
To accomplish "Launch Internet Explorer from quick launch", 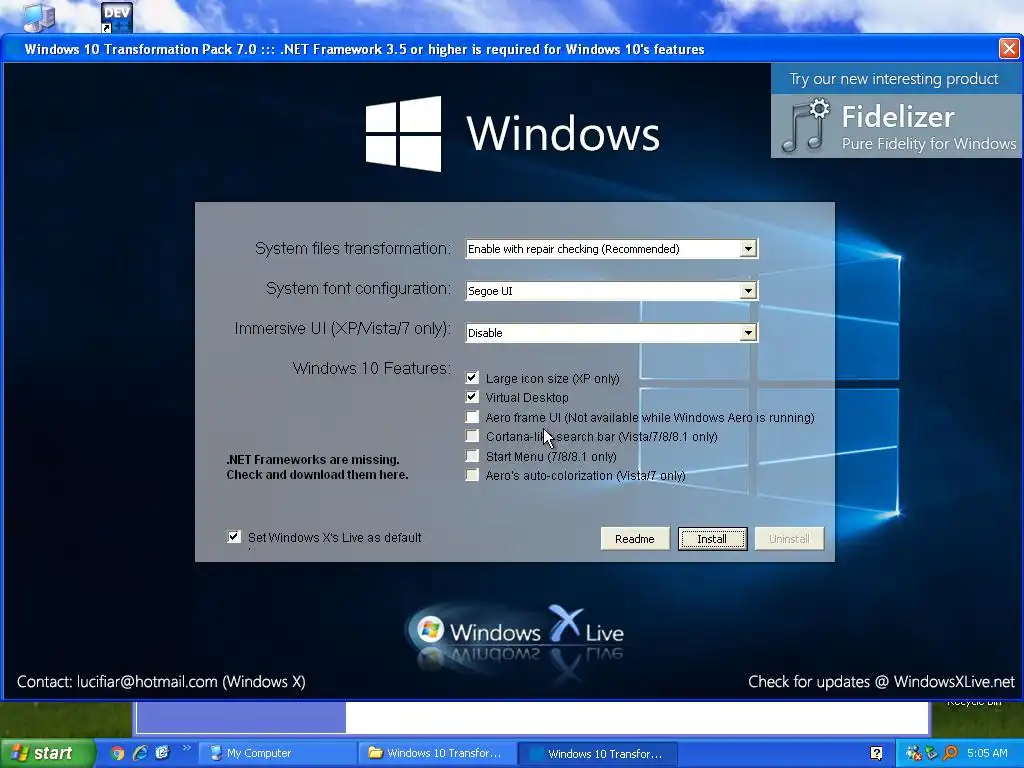I will [140, 753].
